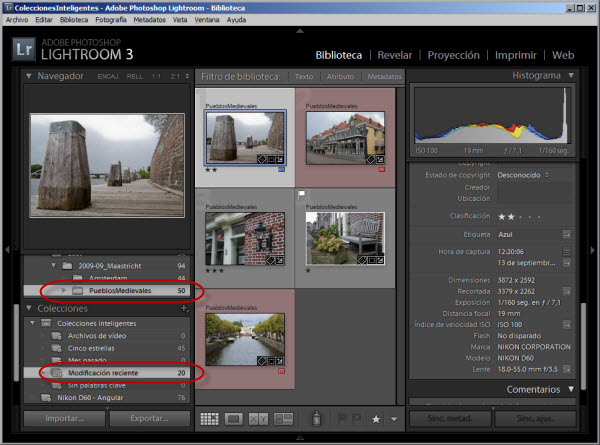
Task: Hide the top module panel
Action: (300, 31)
